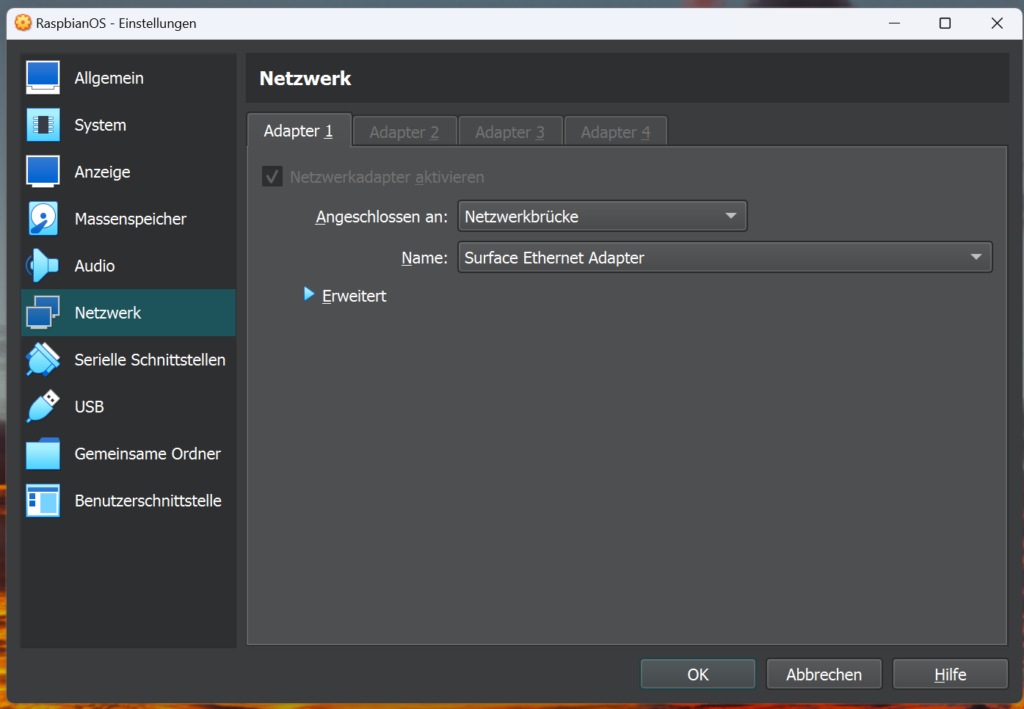Click the Benutzerschnittstelle layout icon
This screenshot has height=709, width=1024.
tap(43, 501)
